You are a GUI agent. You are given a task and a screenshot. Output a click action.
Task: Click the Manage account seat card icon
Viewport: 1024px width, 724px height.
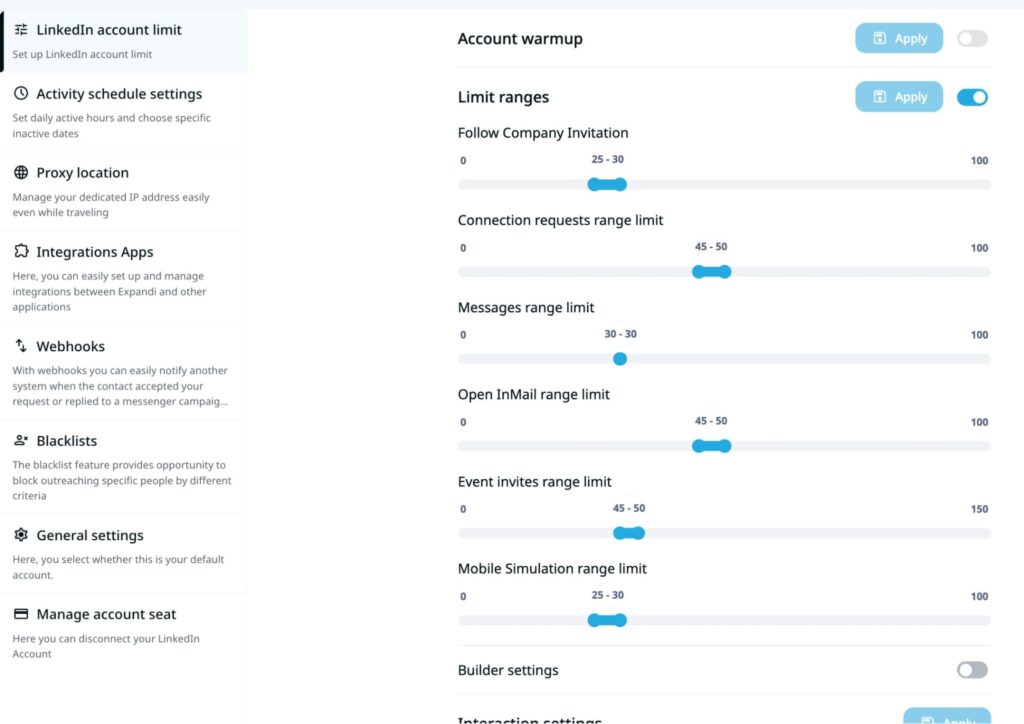[21, 614]
